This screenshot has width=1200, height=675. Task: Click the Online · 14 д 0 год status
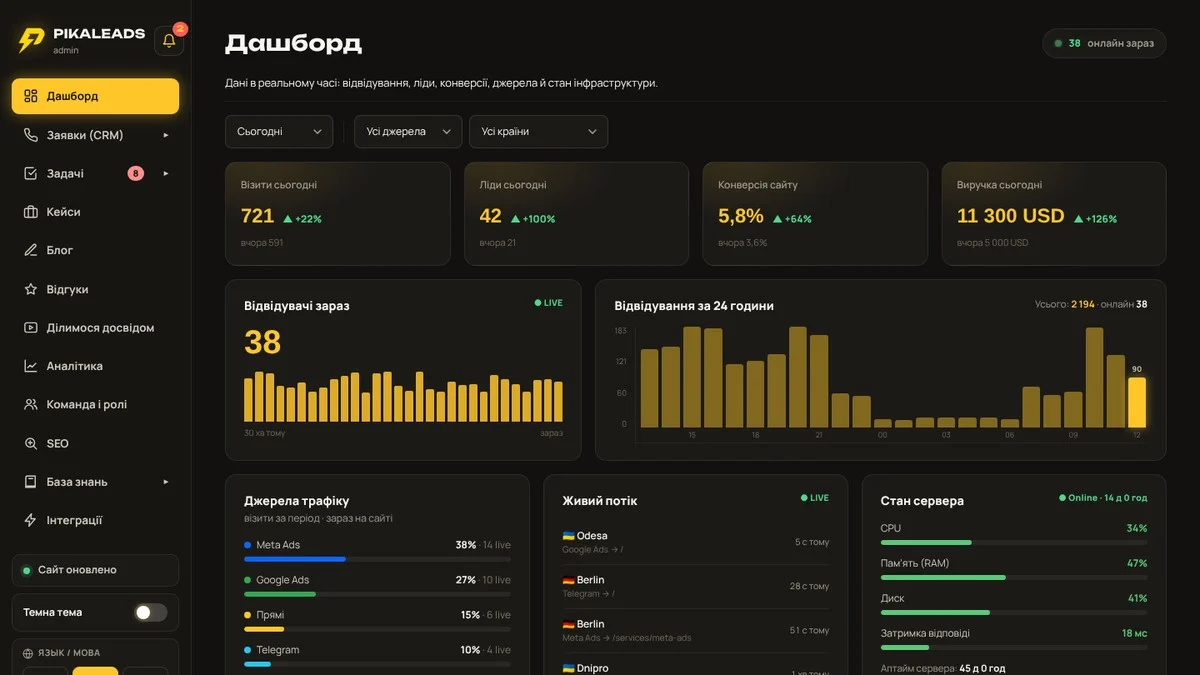(x=1103, y=498)
